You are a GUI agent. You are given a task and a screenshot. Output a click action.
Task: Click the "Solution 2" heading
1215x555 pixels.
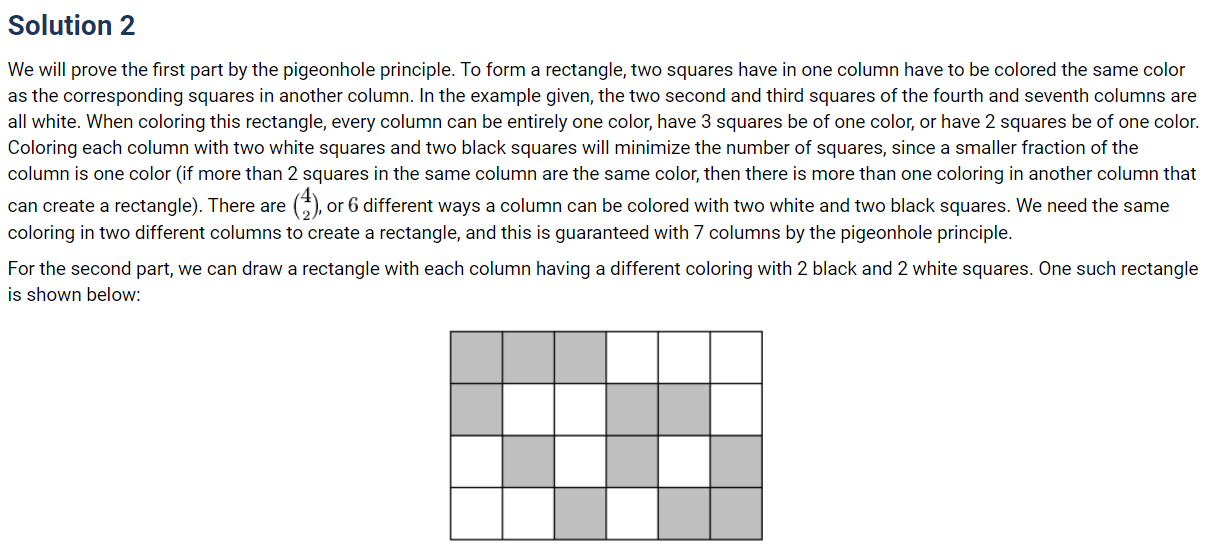71,26
